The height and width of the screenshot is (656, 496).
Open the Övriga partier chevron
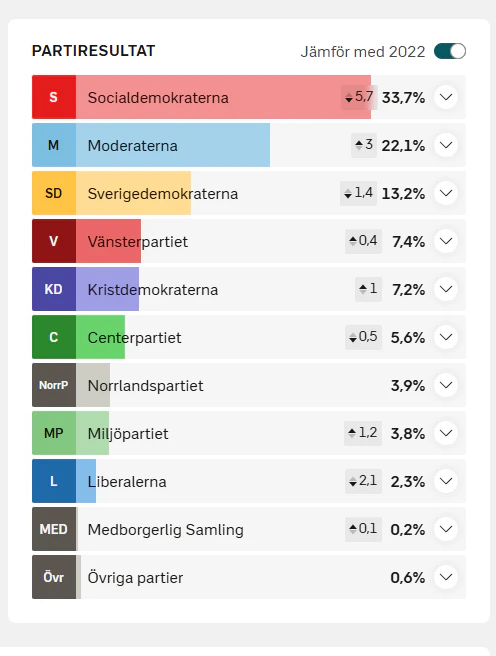coord(446,577)
